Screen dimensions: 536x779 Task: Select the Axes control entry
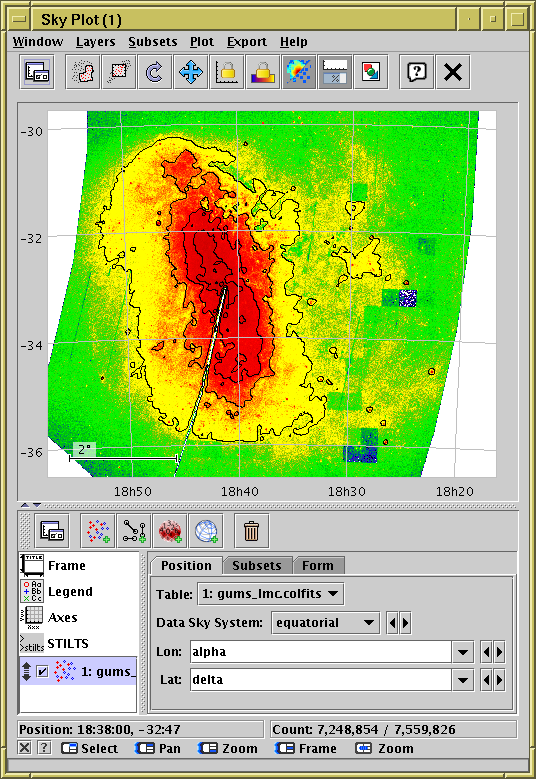click(78, 617)
